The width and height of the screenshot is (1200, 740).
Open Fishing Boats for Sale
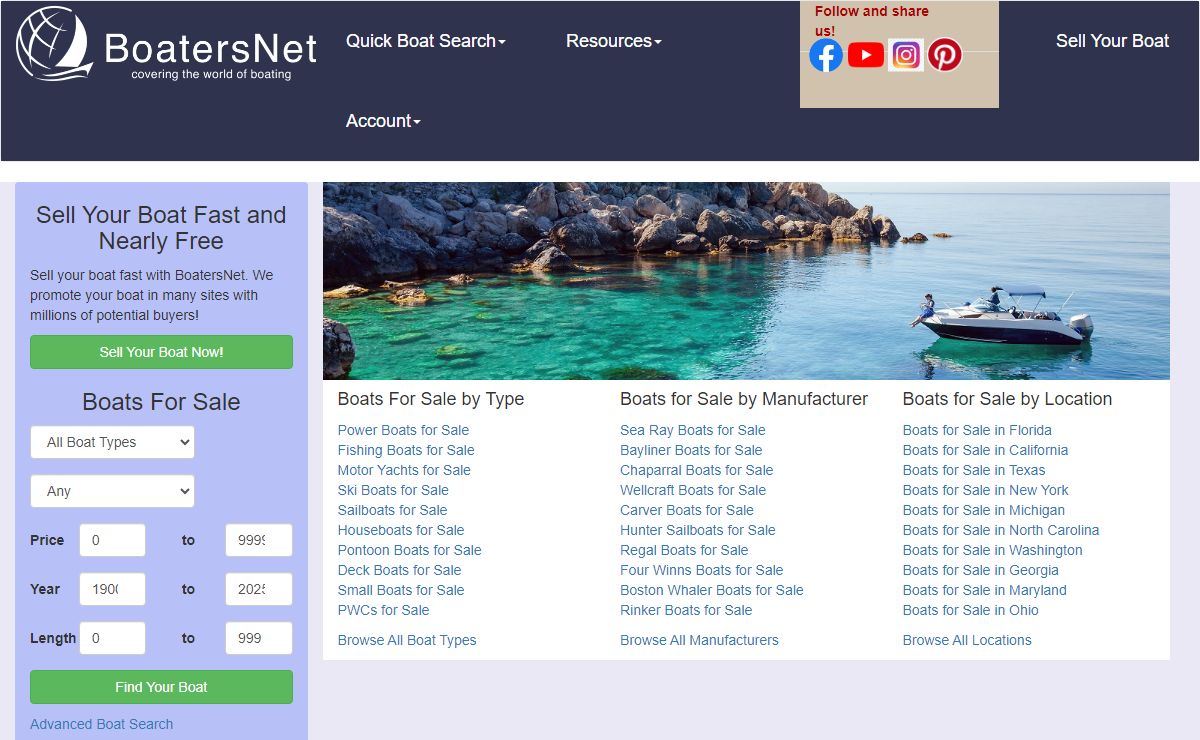point(406,450)
